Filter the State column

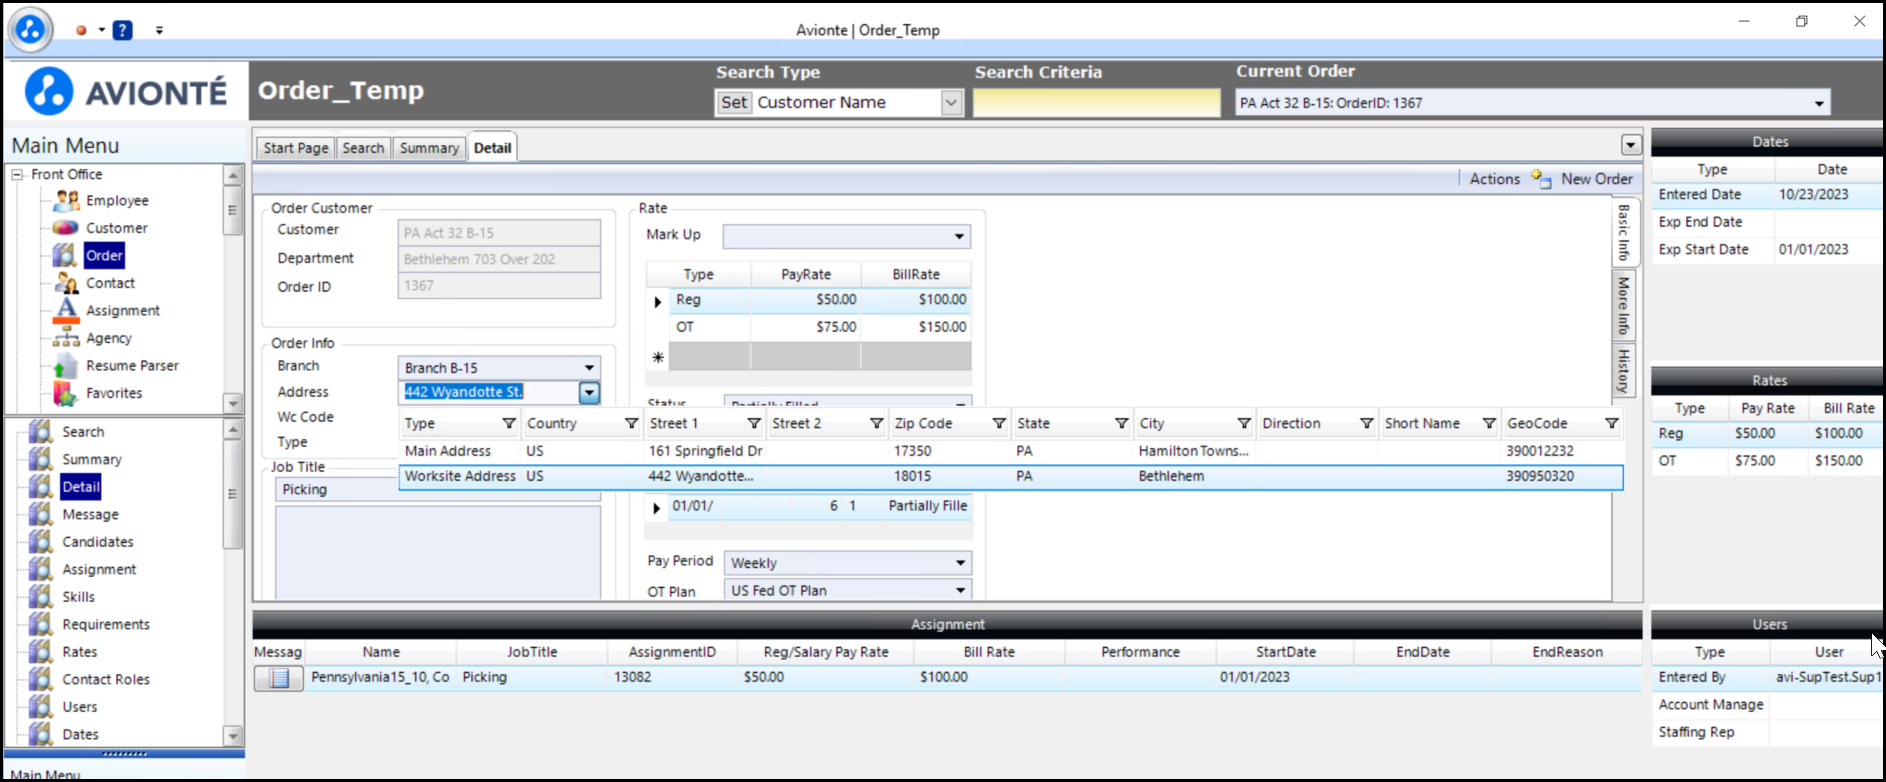[x=1121, y=423]
